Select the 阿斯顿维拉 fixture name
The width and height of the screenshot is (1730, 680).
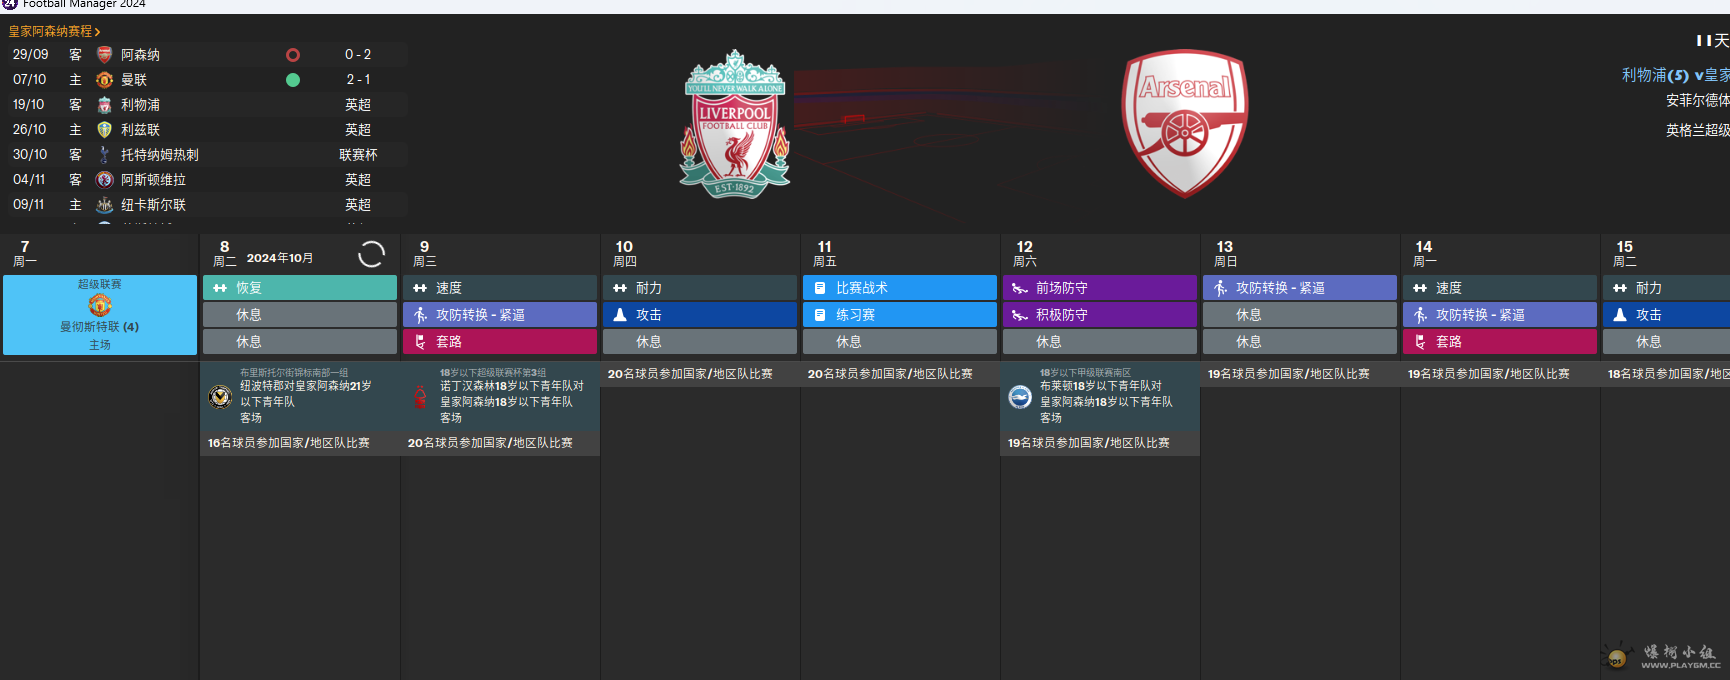click(x=153, y=180)
